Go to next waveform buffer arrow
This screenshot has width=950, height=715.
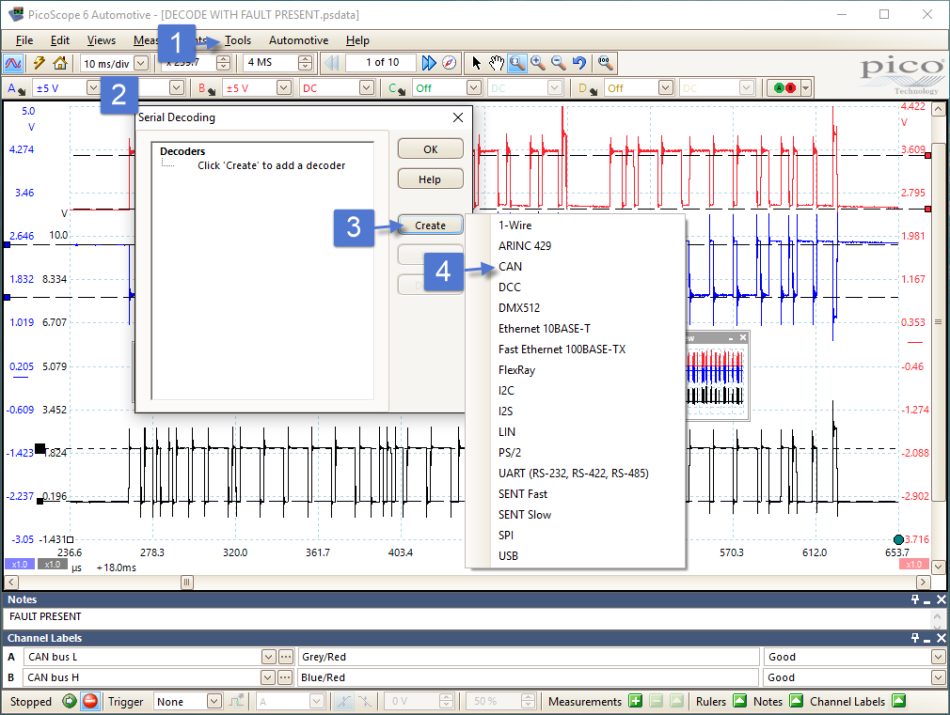point(428,62)
